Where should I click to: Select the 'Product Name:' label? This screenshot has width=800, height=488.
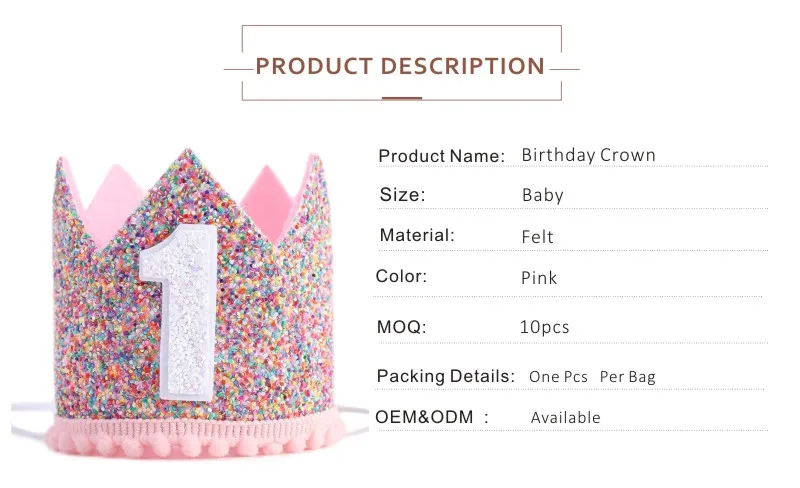(x=441, y=156)
